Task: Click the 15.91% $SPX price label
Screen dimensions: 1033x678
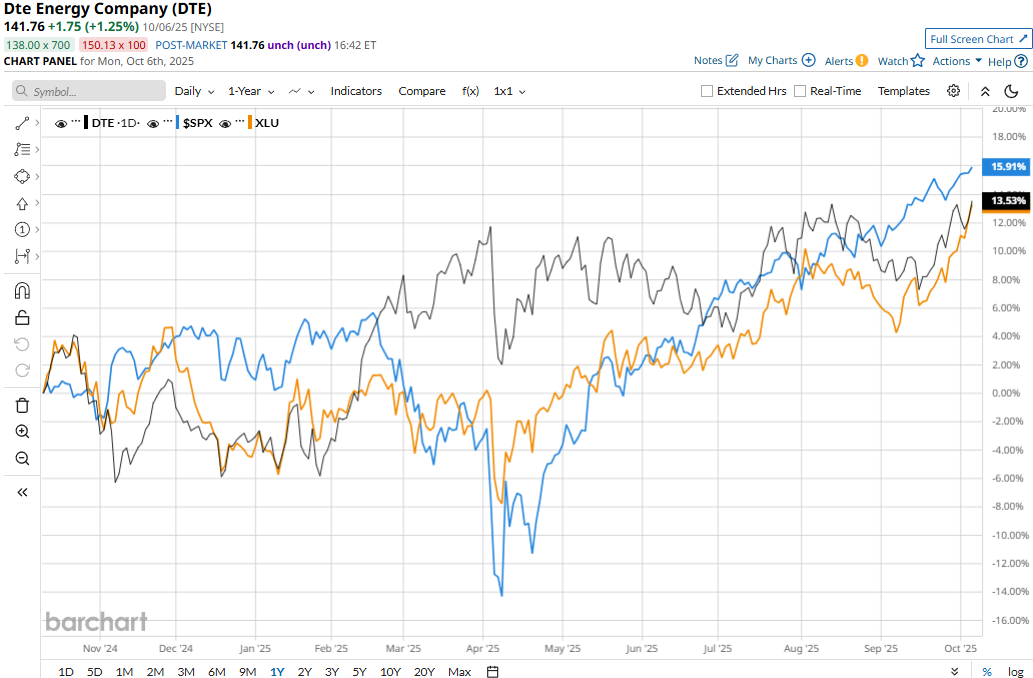Action: click(1005, 167)
